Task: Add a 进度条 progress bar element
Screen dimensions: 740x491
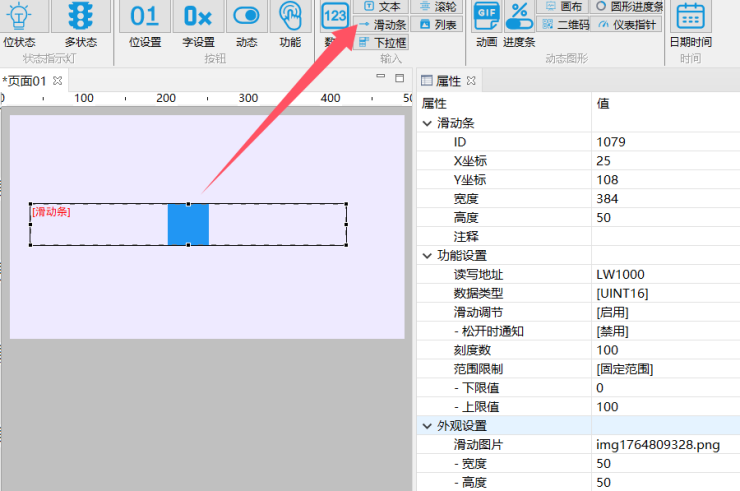Action: pos(519,25)
